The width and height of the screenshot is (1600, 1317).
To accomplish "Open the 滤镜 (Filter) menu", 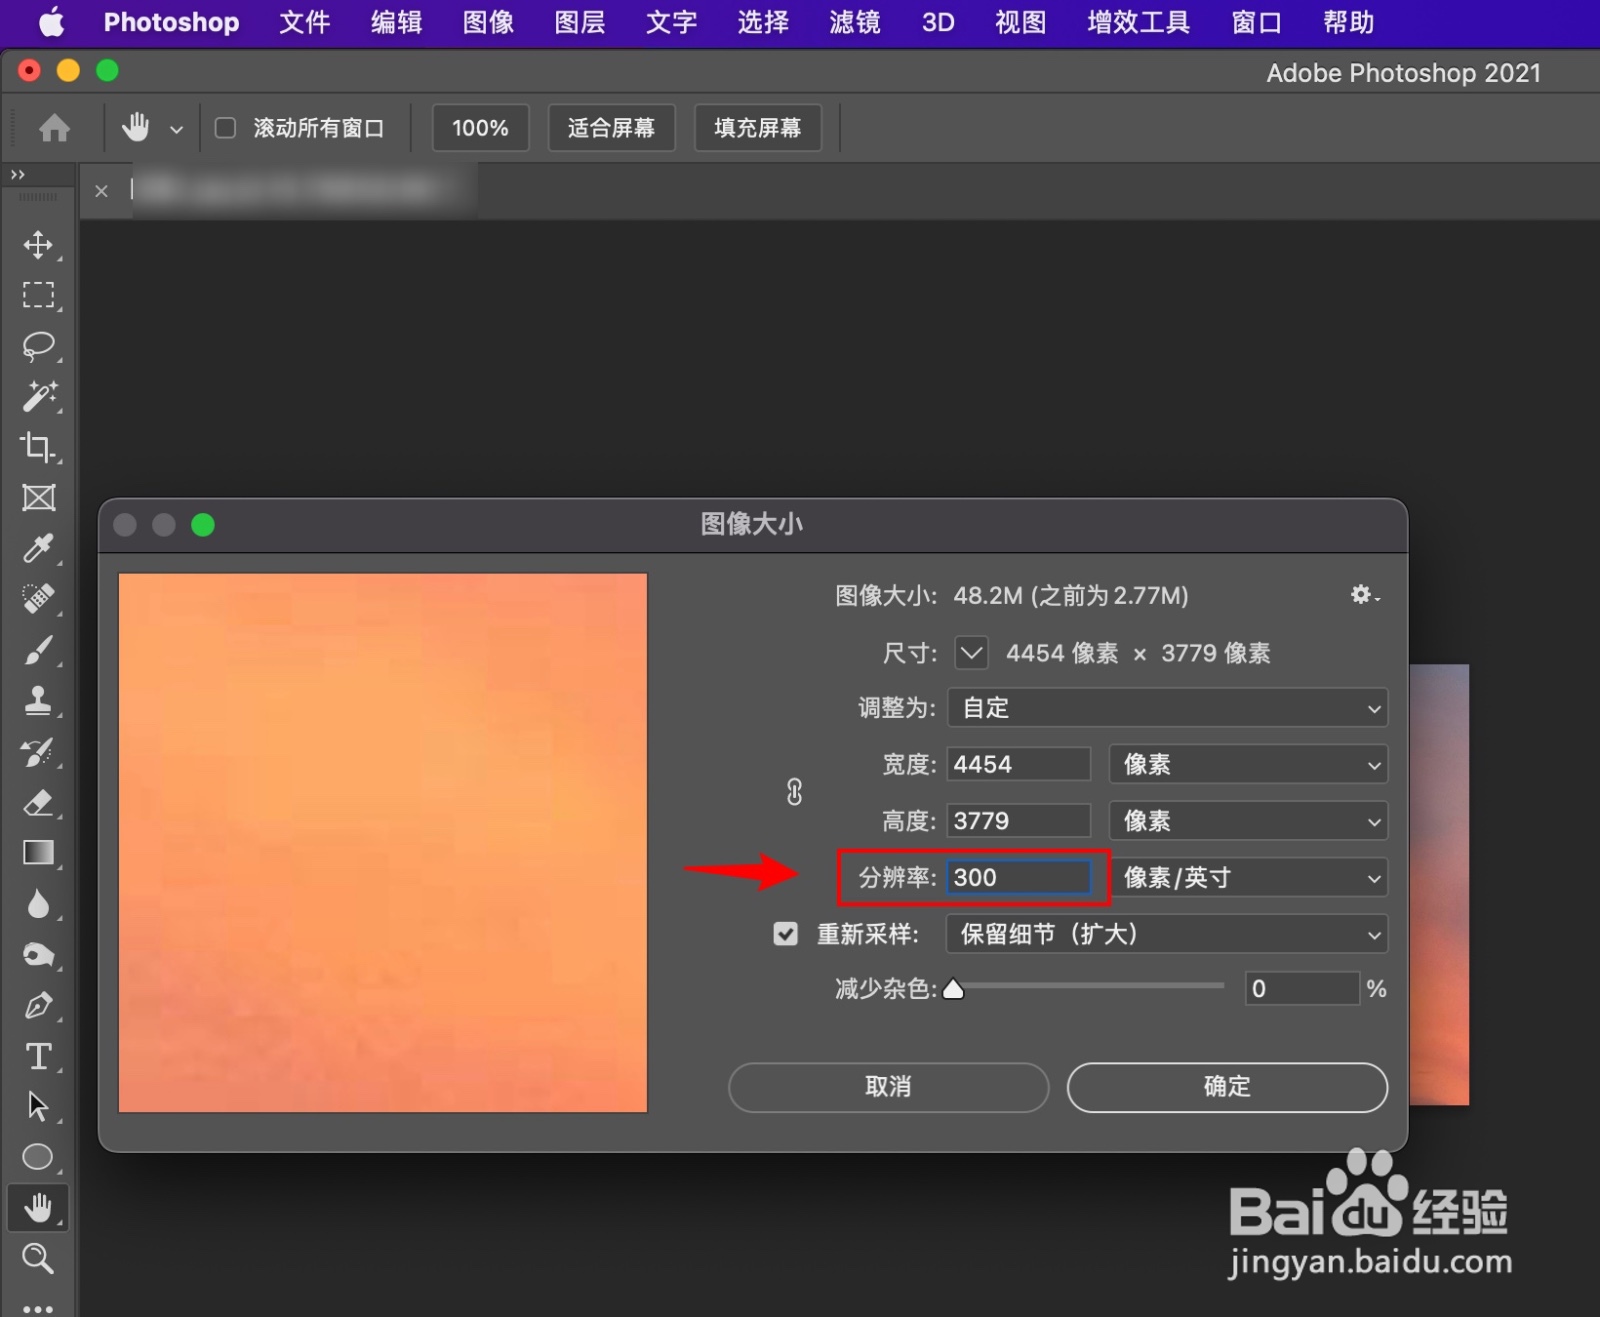I will (x=855, y=22).
